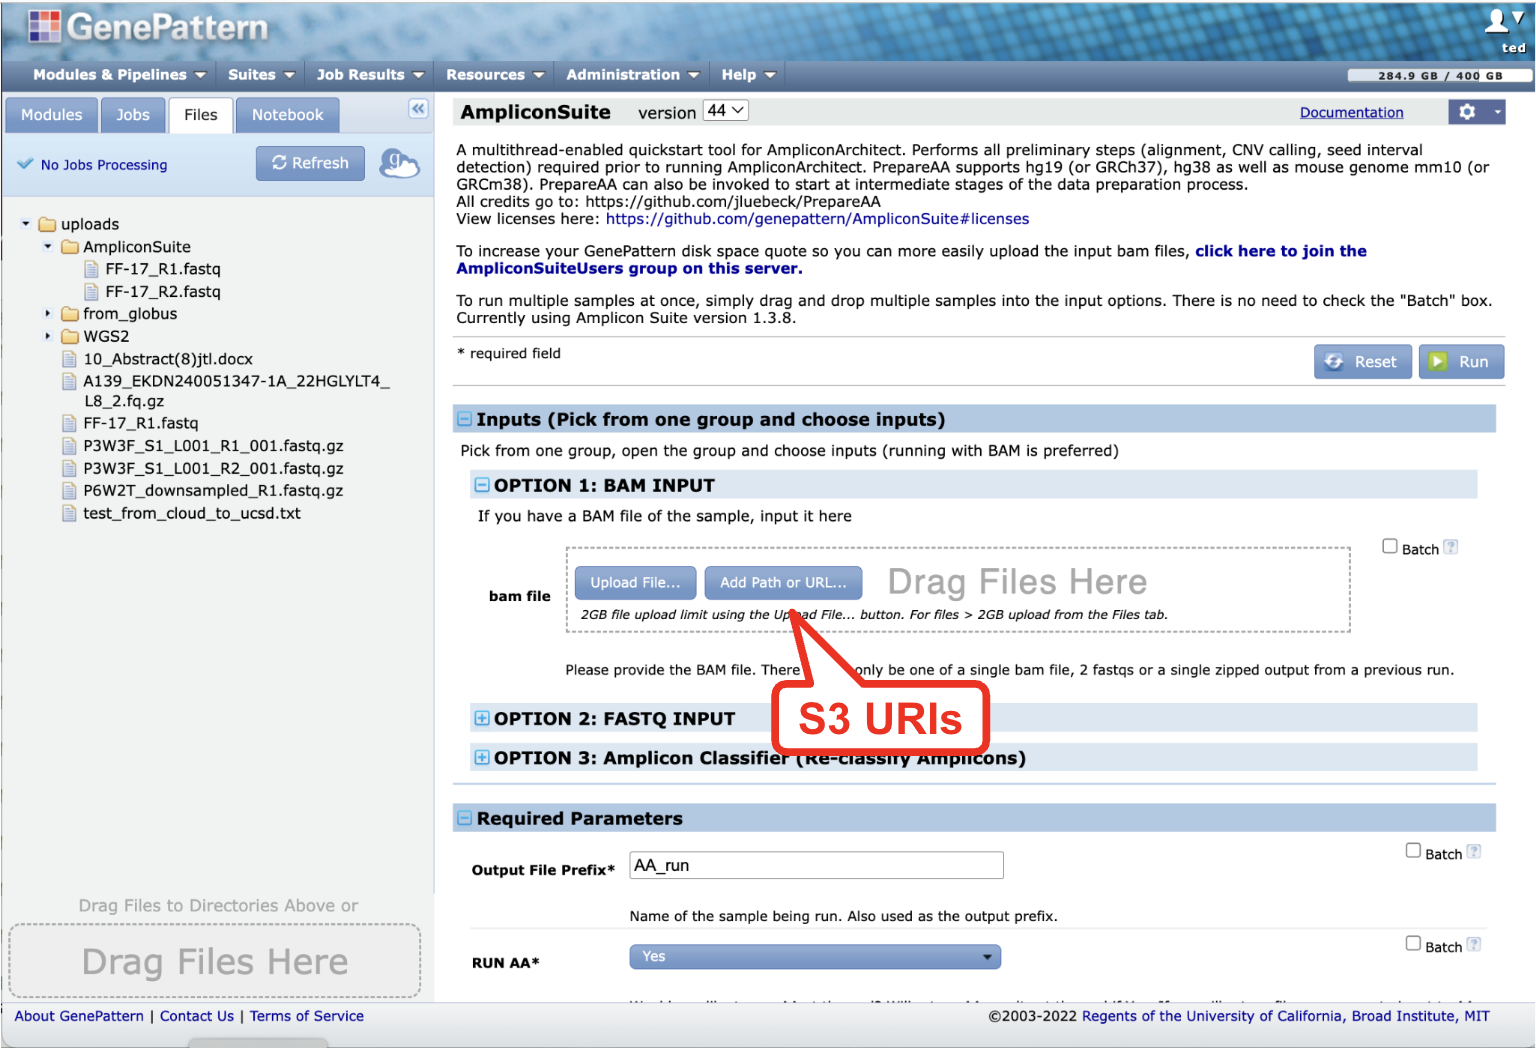Viewport: 1536px width, 1048px height.
Task: Collapse OPTION 1: BAM INPUT section
Action: pyautogui.click(x=482, y=485)
